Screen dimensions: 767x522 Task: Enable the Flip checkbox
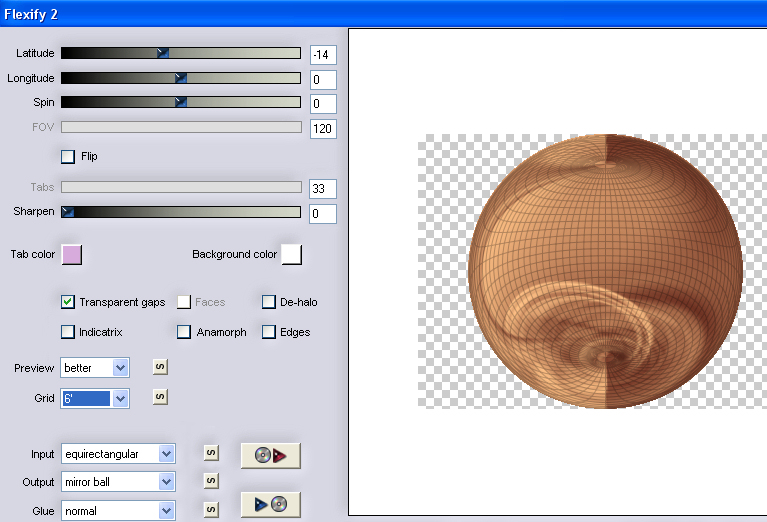[68, 156]
